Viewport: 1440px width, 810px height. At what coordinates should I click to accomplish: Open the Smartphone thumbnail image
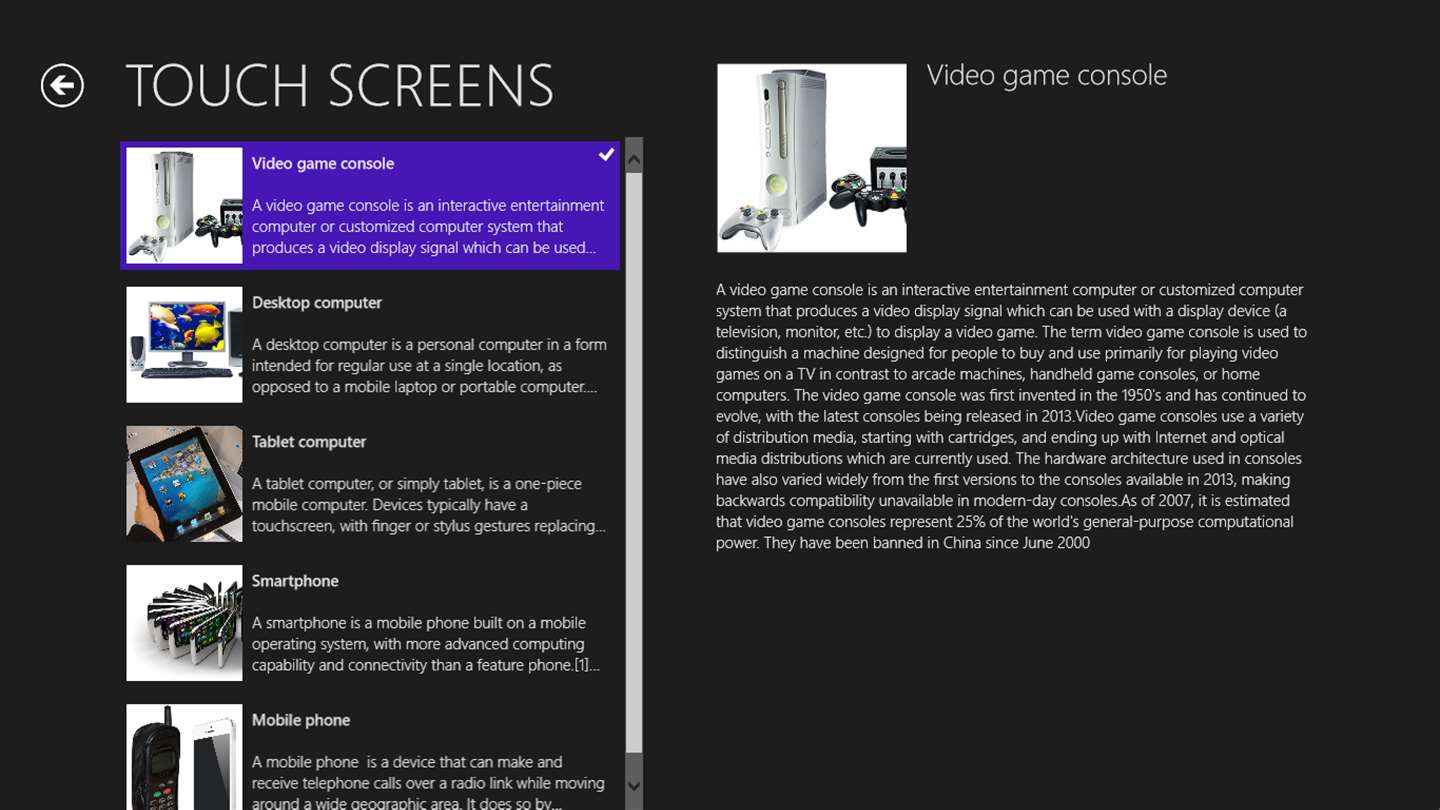[x=184, y=623]
